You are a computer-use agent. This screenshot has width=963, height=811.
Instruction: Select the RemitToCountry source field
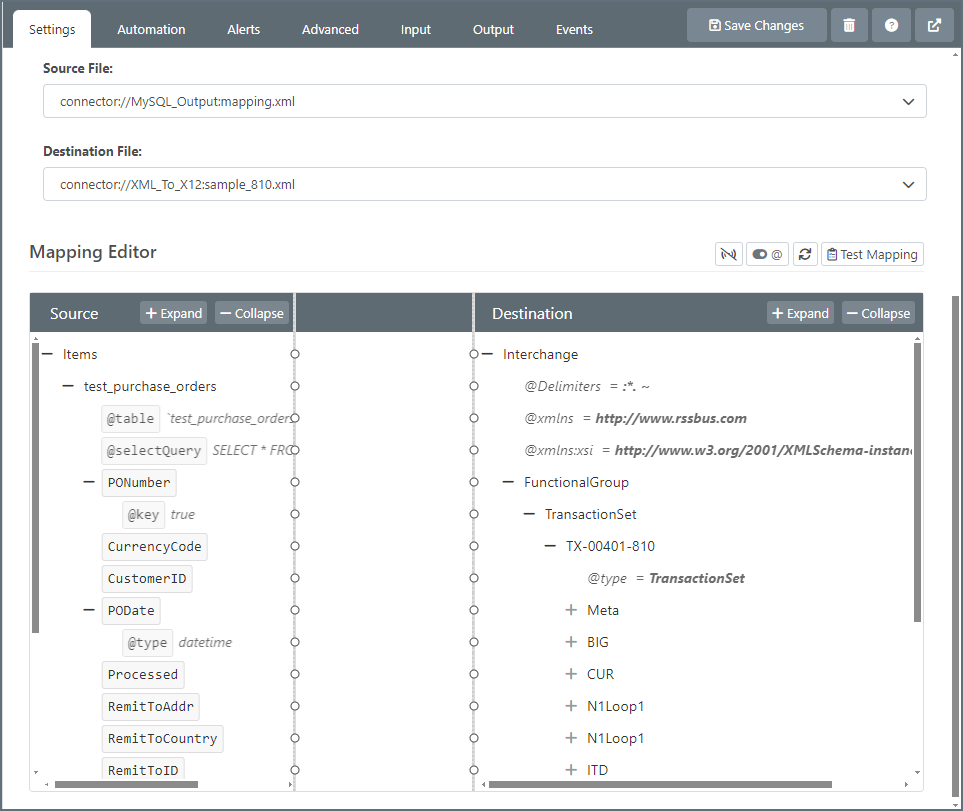click(162, 738)
